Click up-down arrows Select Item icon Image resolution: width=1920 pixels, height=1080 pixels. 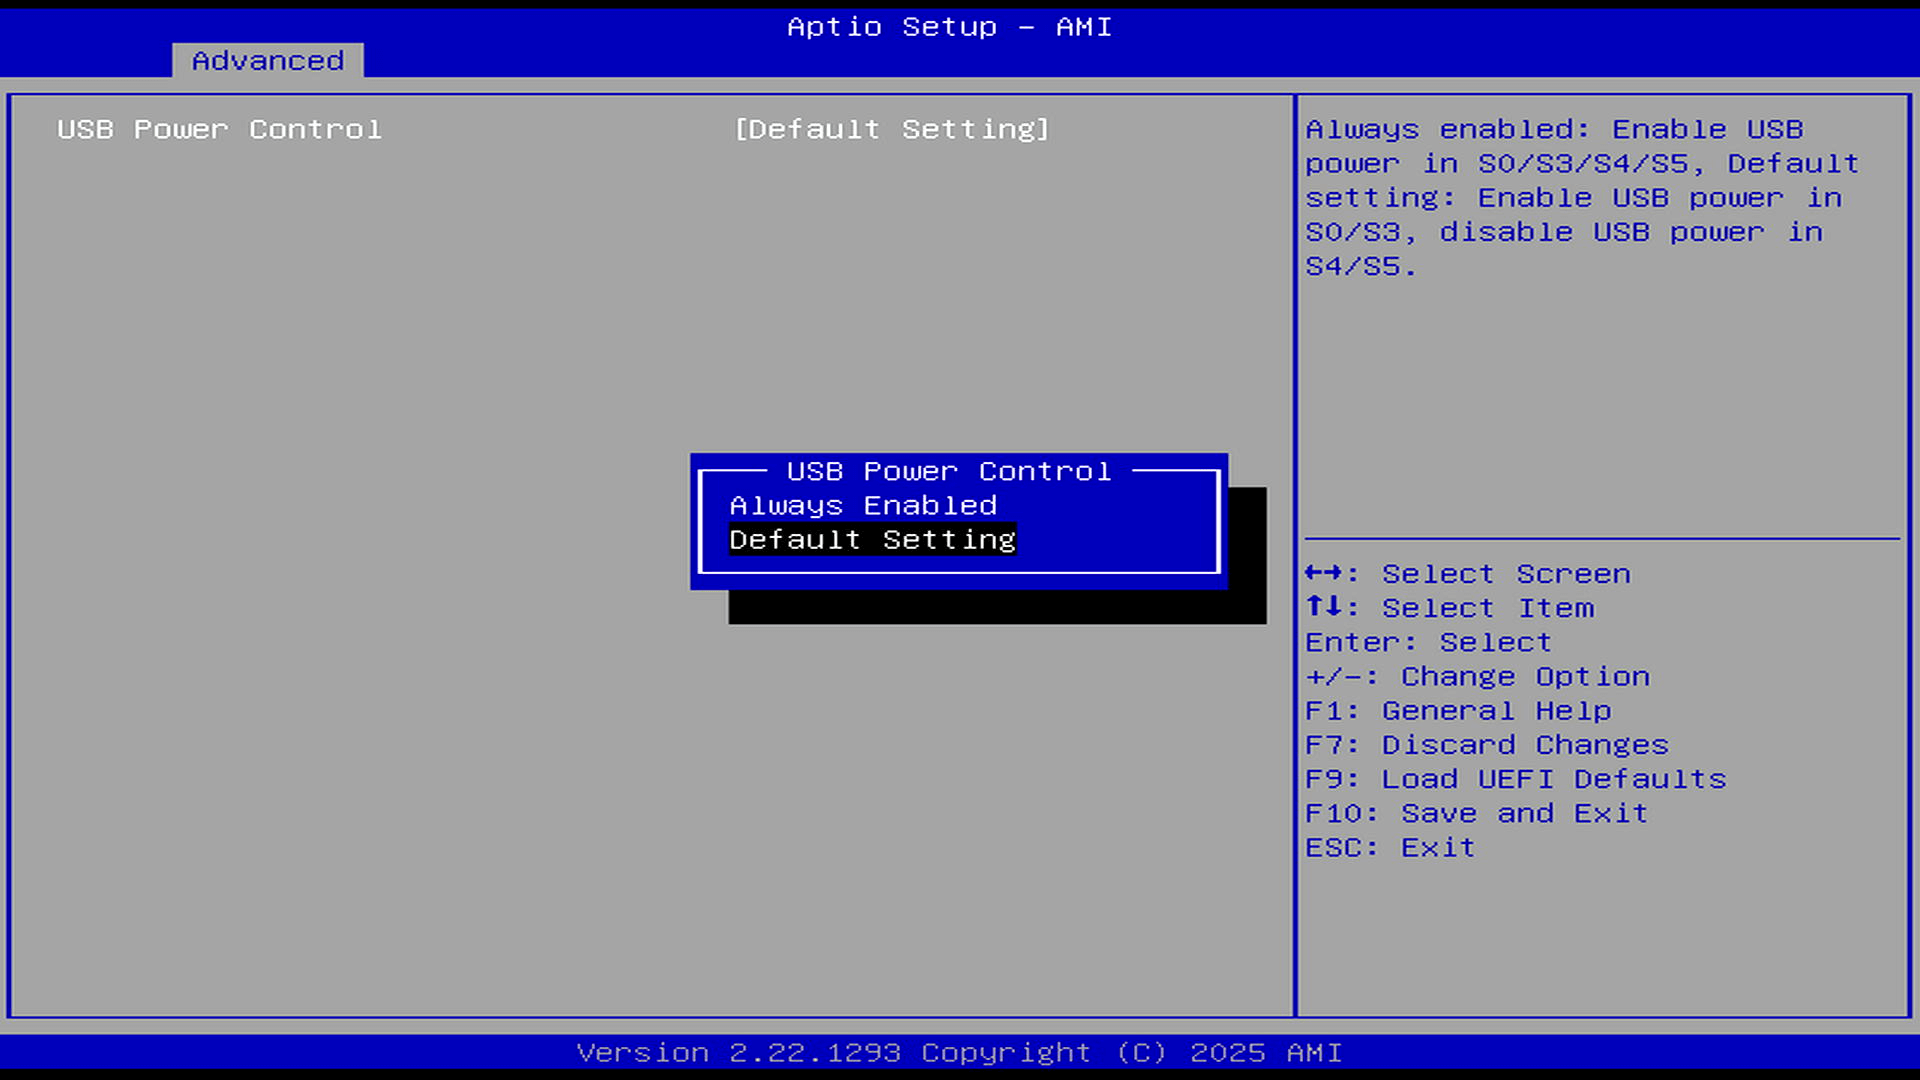pyautogui.click(x=1324, y=607)
